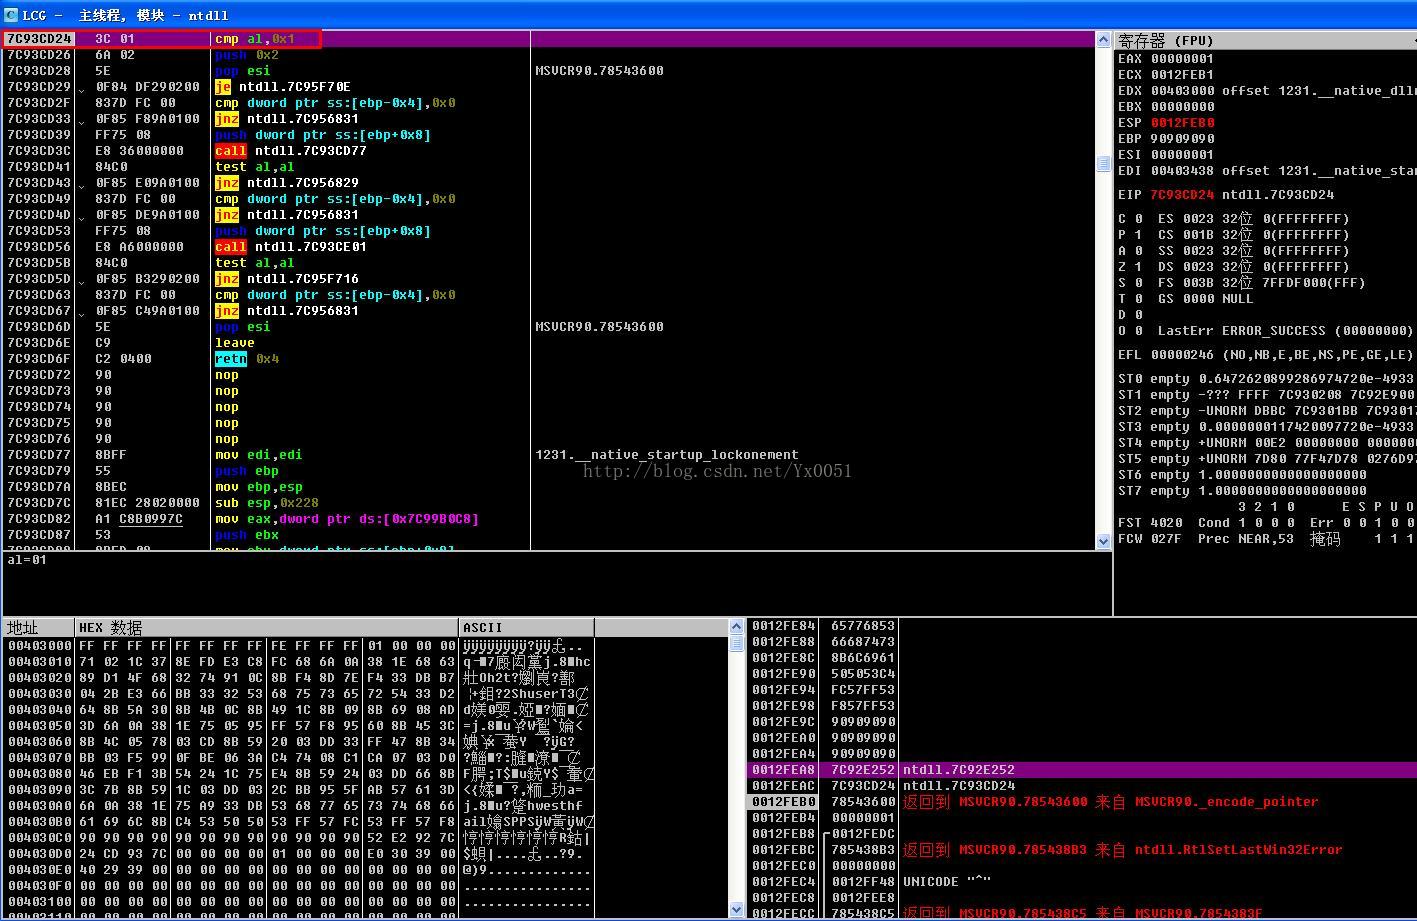Select the ECX 0012FEB1 register

pos(1166,75)
